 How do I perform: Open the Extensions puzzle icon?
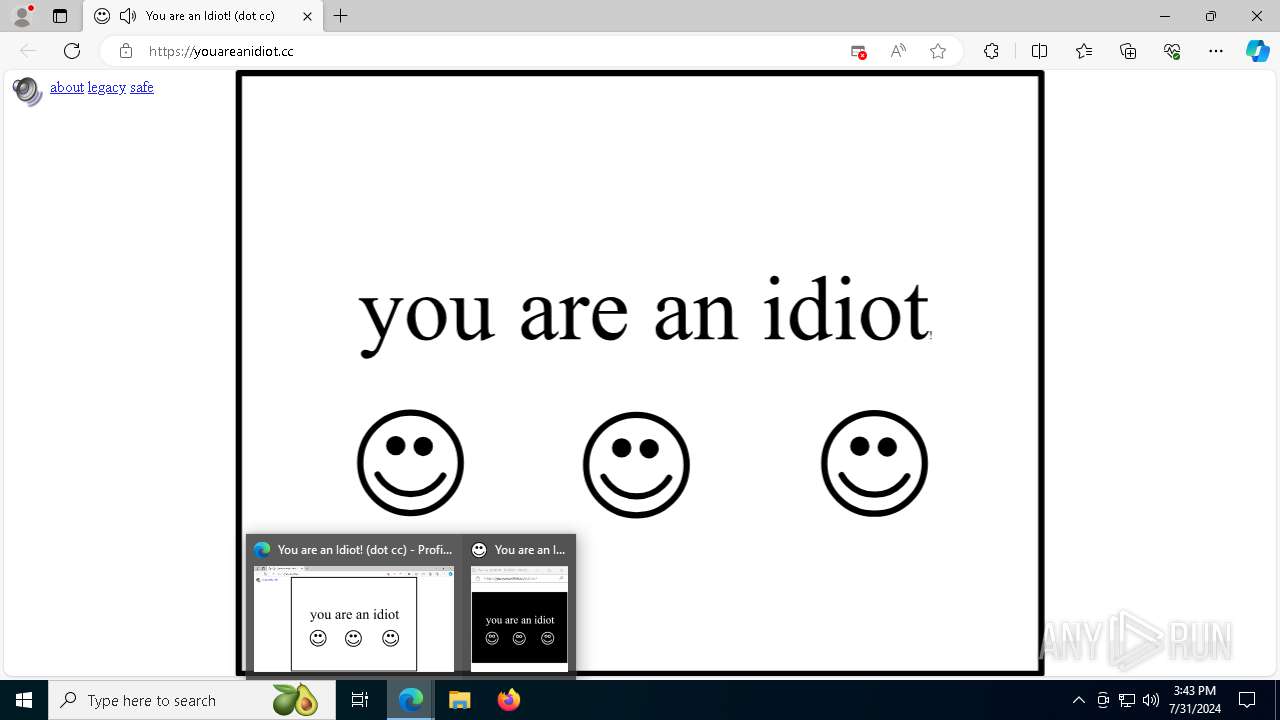[x=991, y=51]
